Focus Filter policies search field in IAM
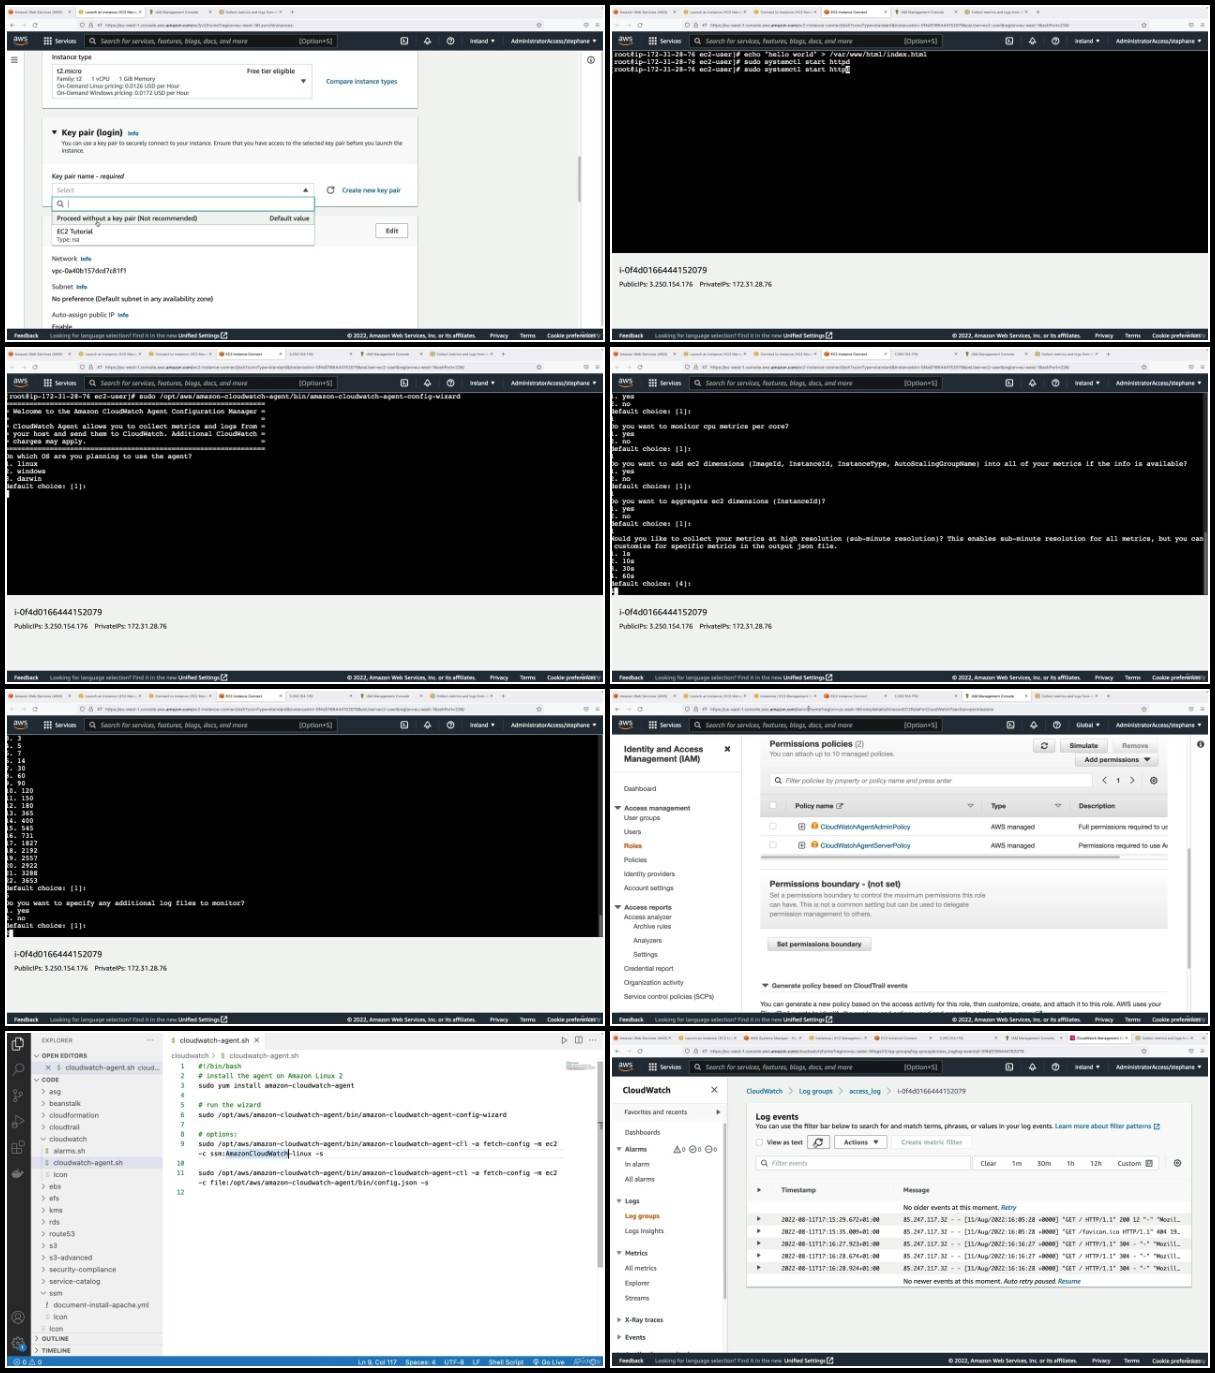The height and width of the screenshot is (1373, 1215). point(930,780)
